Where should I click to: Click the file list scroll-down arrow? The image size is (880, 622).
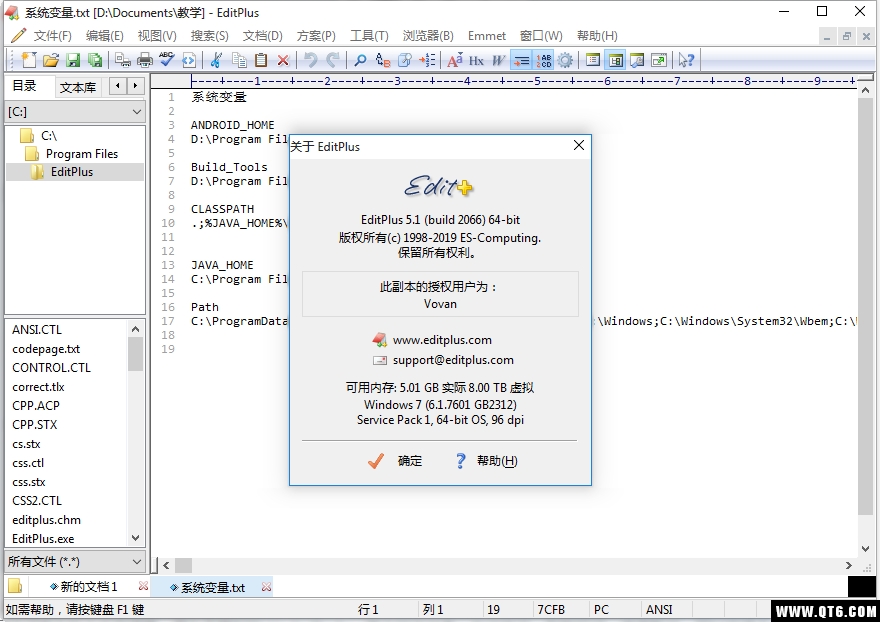pos(135,538)
